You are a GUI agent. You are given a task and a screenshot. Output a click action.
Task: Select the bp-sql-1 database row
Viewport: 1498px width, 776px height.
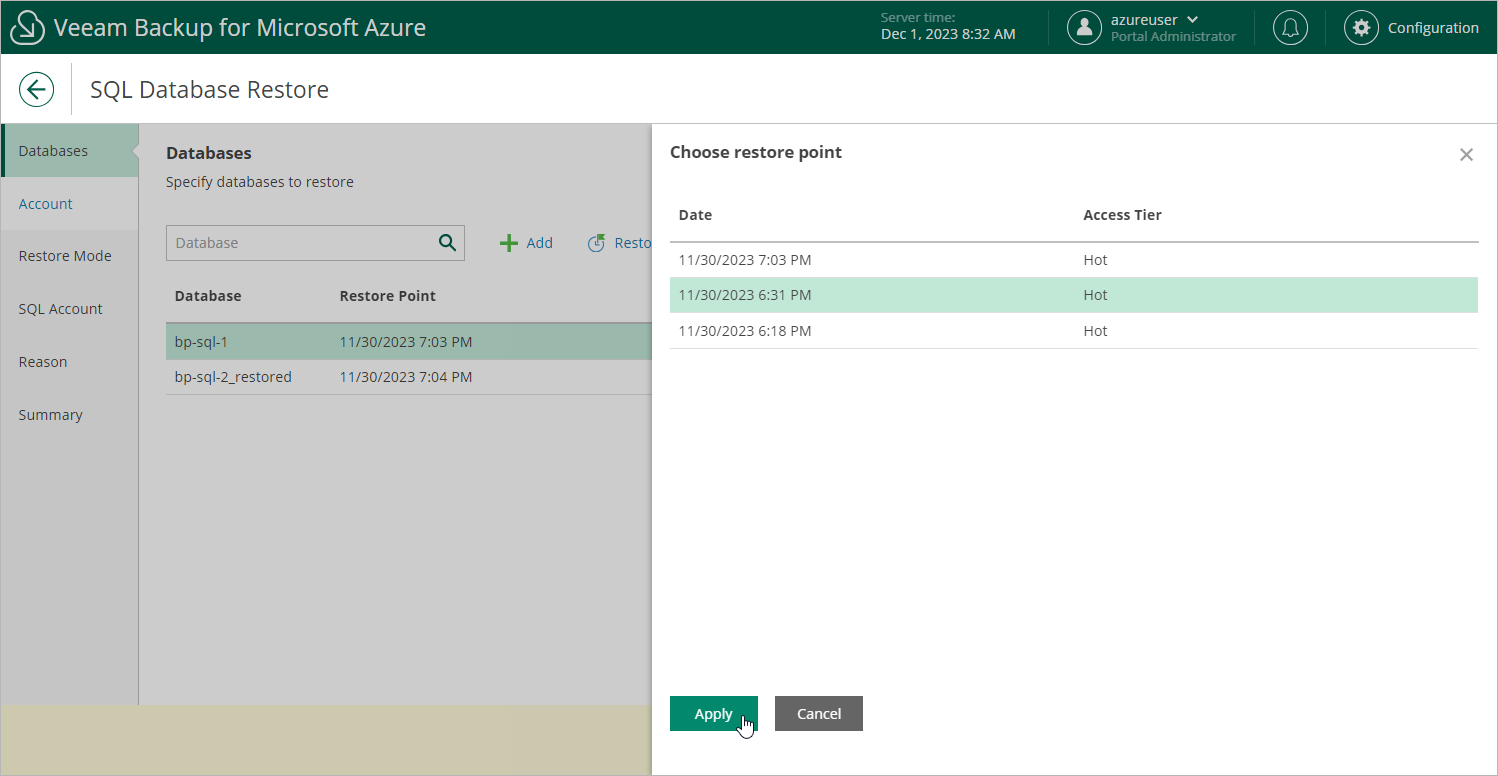tap(408, 342)
